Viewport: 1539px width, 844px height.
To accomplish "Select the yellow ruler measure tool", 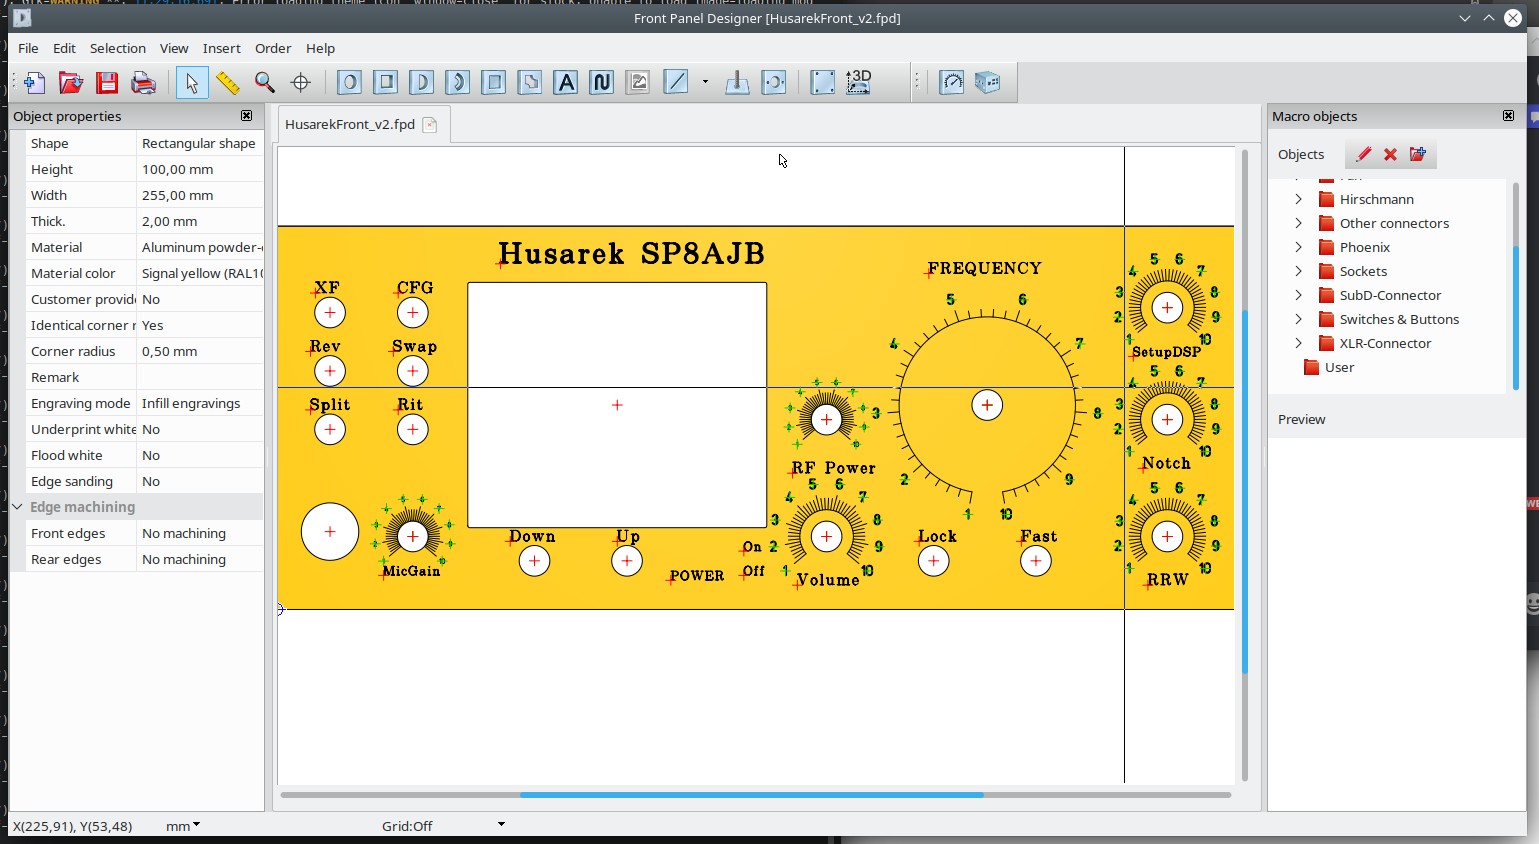I will pyautogui.click(x=228, y=83).
